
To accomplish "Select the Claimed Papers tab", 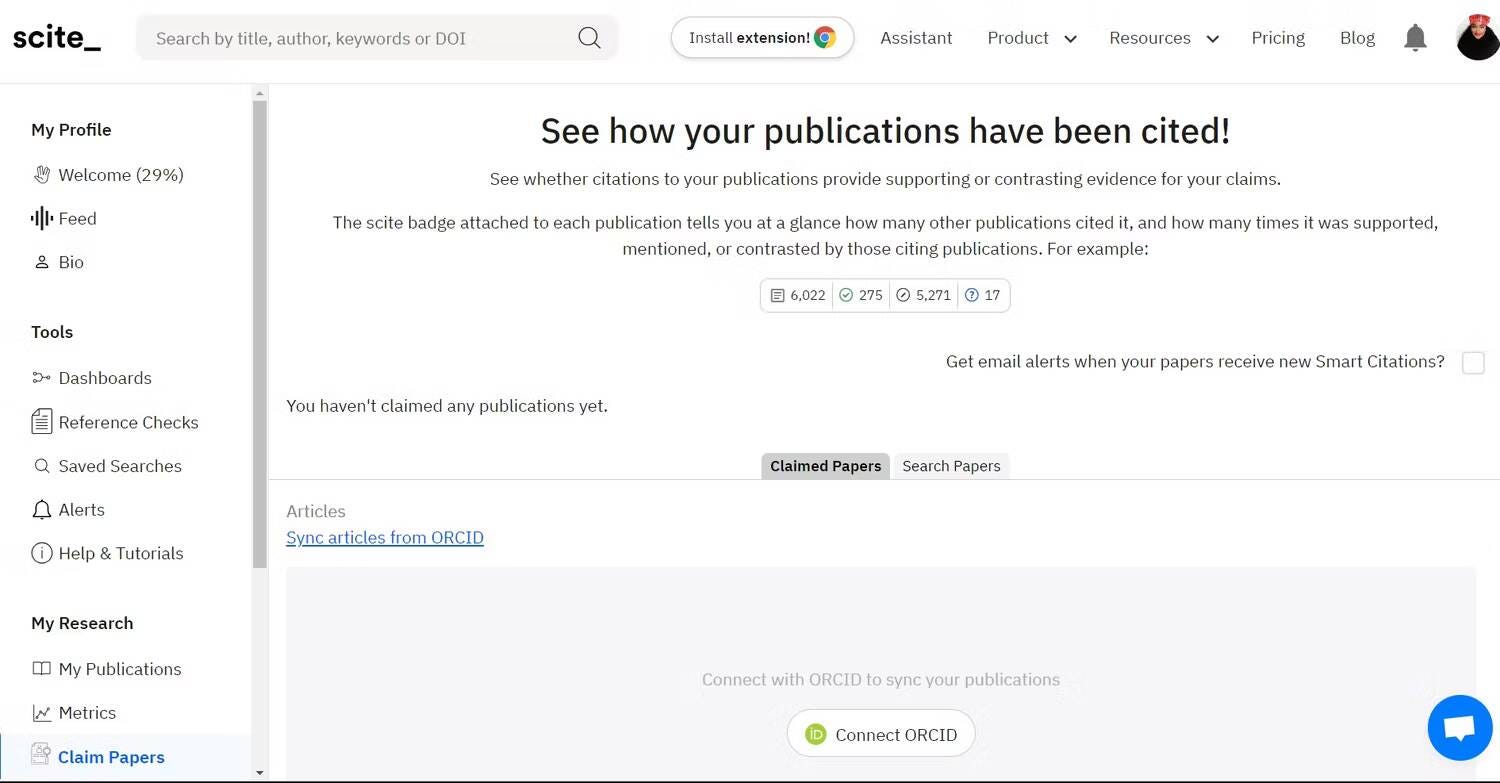I will (825, 466).
